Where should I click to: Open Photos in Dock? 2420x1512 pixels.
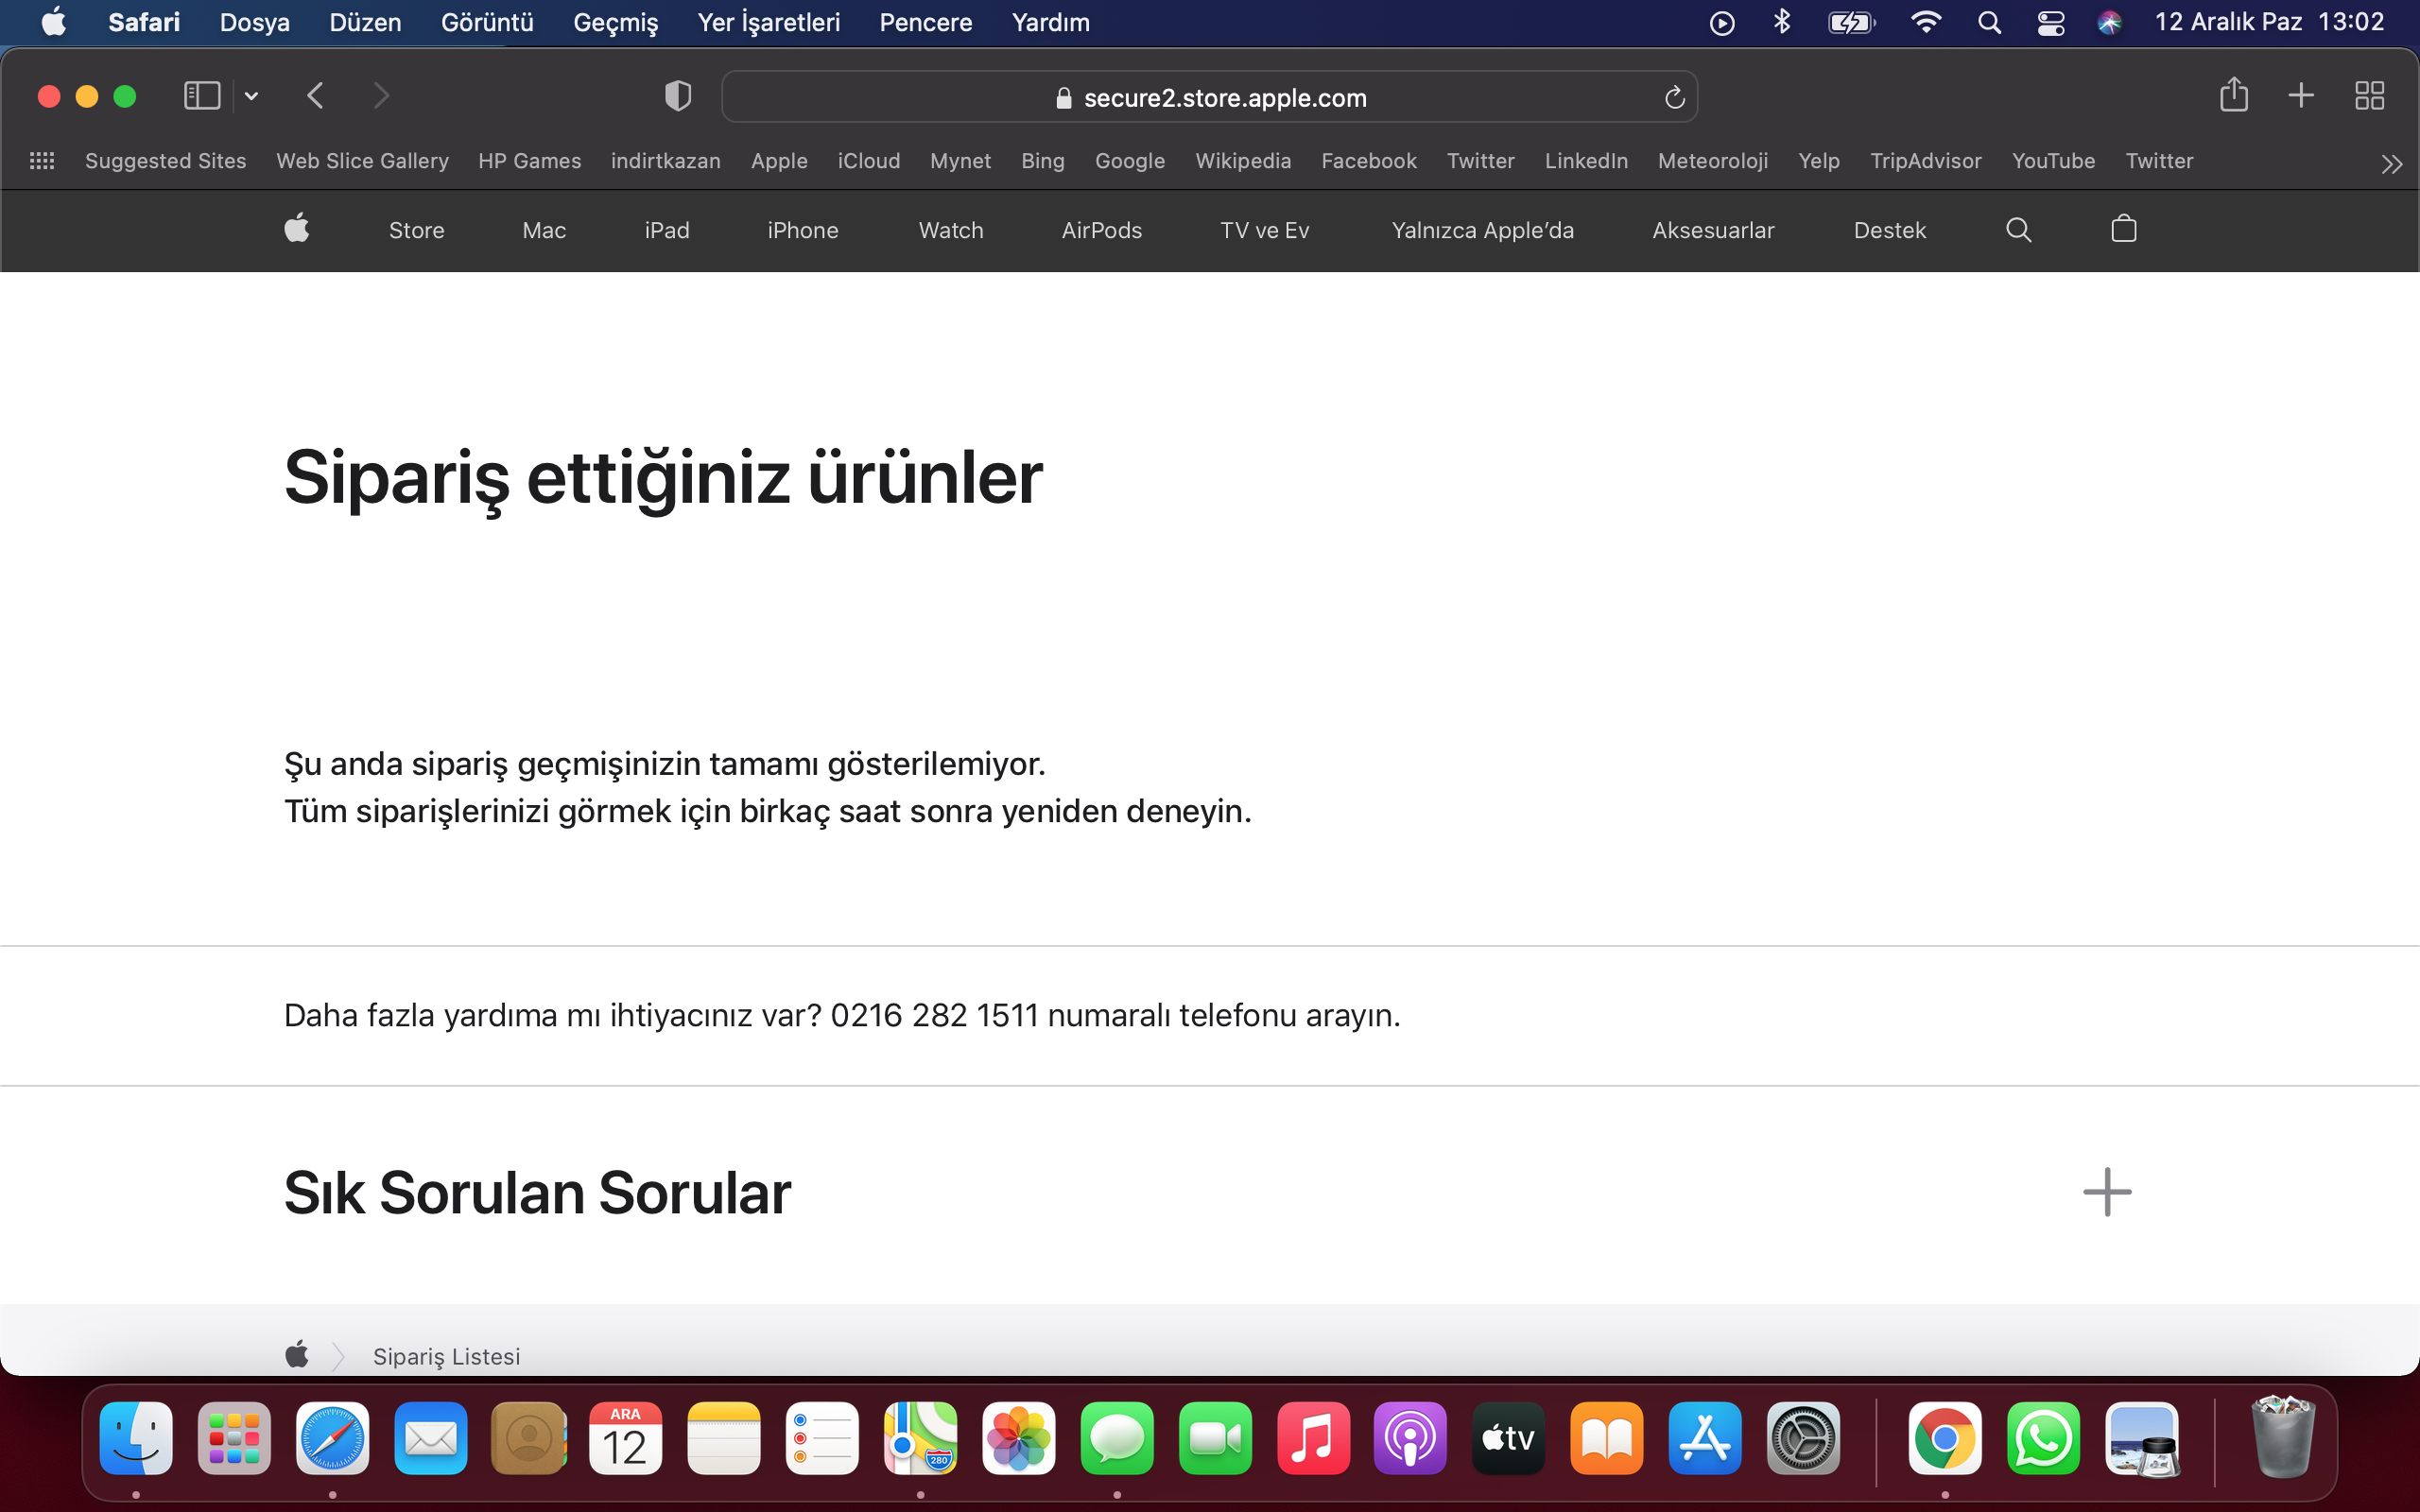click(1018, 1439)
